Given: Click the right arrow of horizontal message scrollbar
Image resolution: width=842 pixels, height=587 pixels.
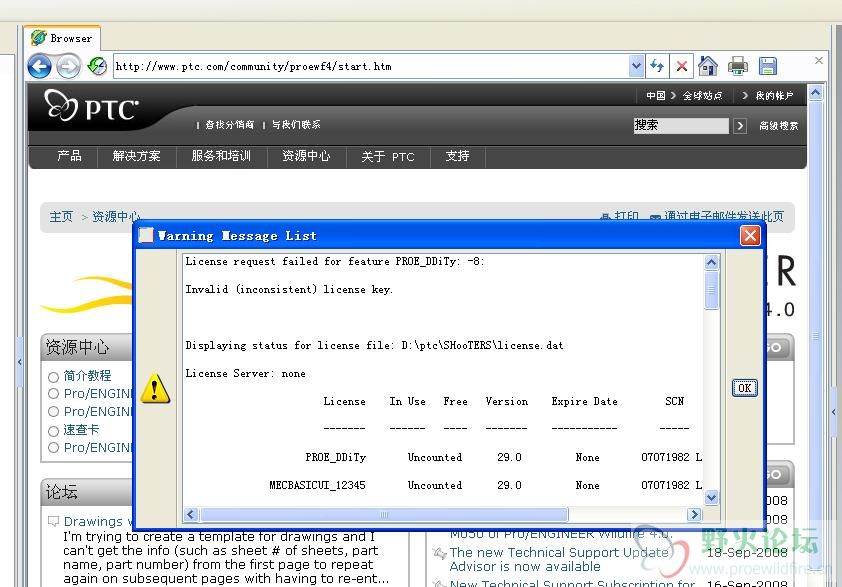Looking at the screenshot, I should (694, 514).
